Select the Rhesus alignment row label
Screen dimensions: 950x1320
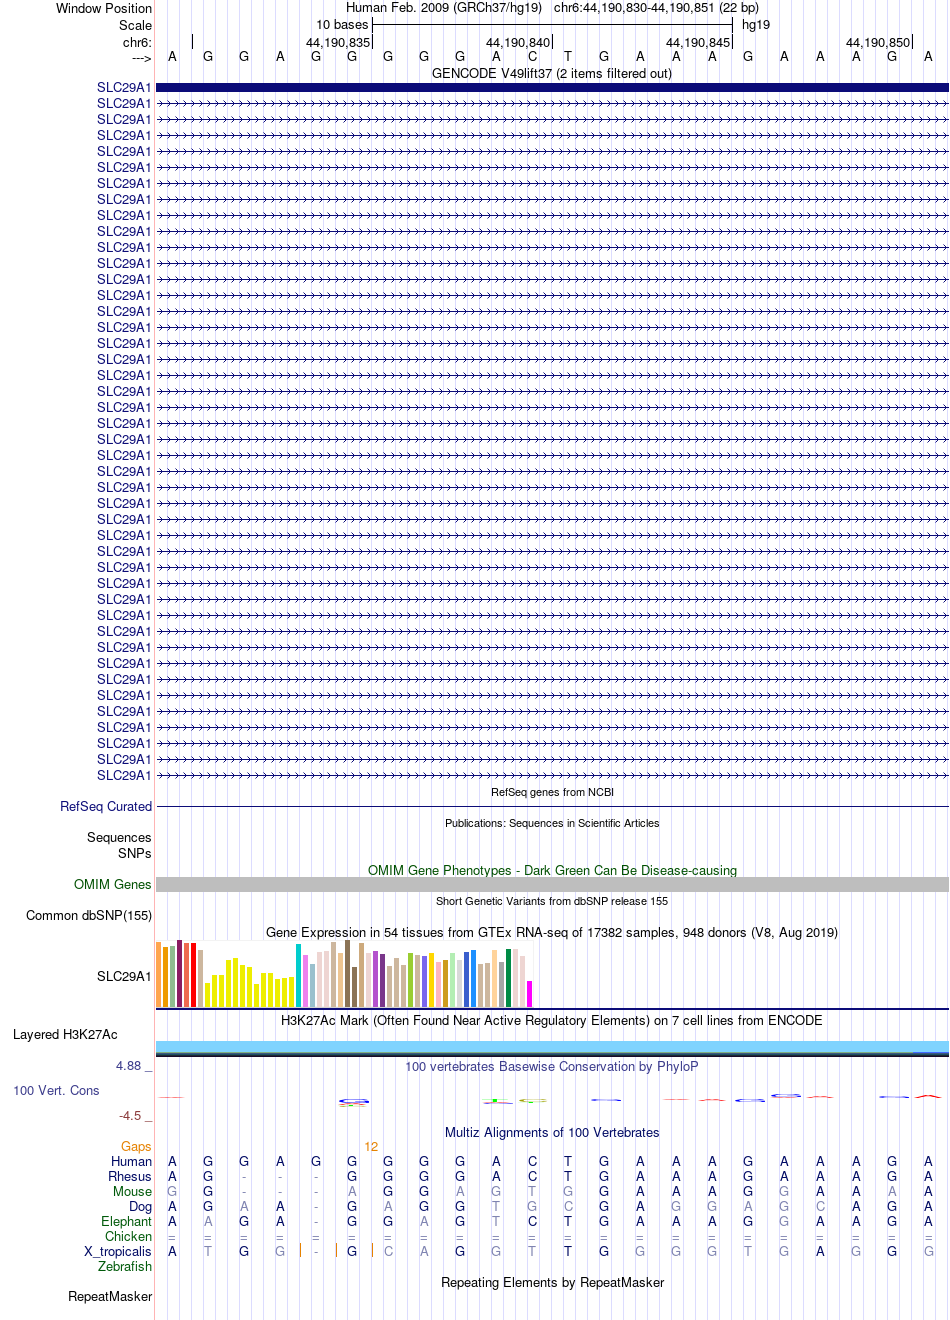point(130,1177)
